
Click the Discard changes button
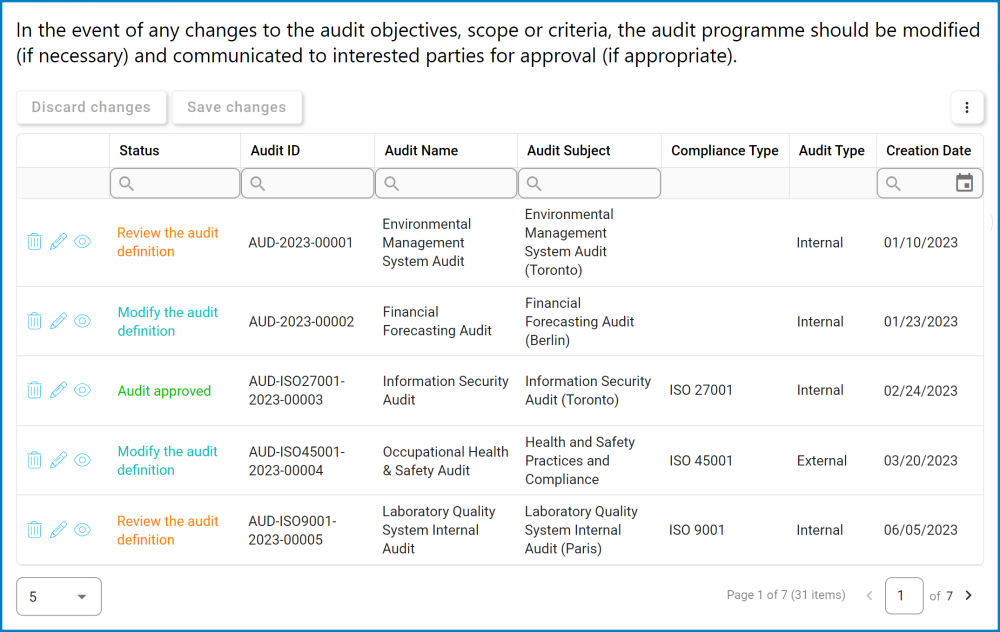tap(91, 107)
